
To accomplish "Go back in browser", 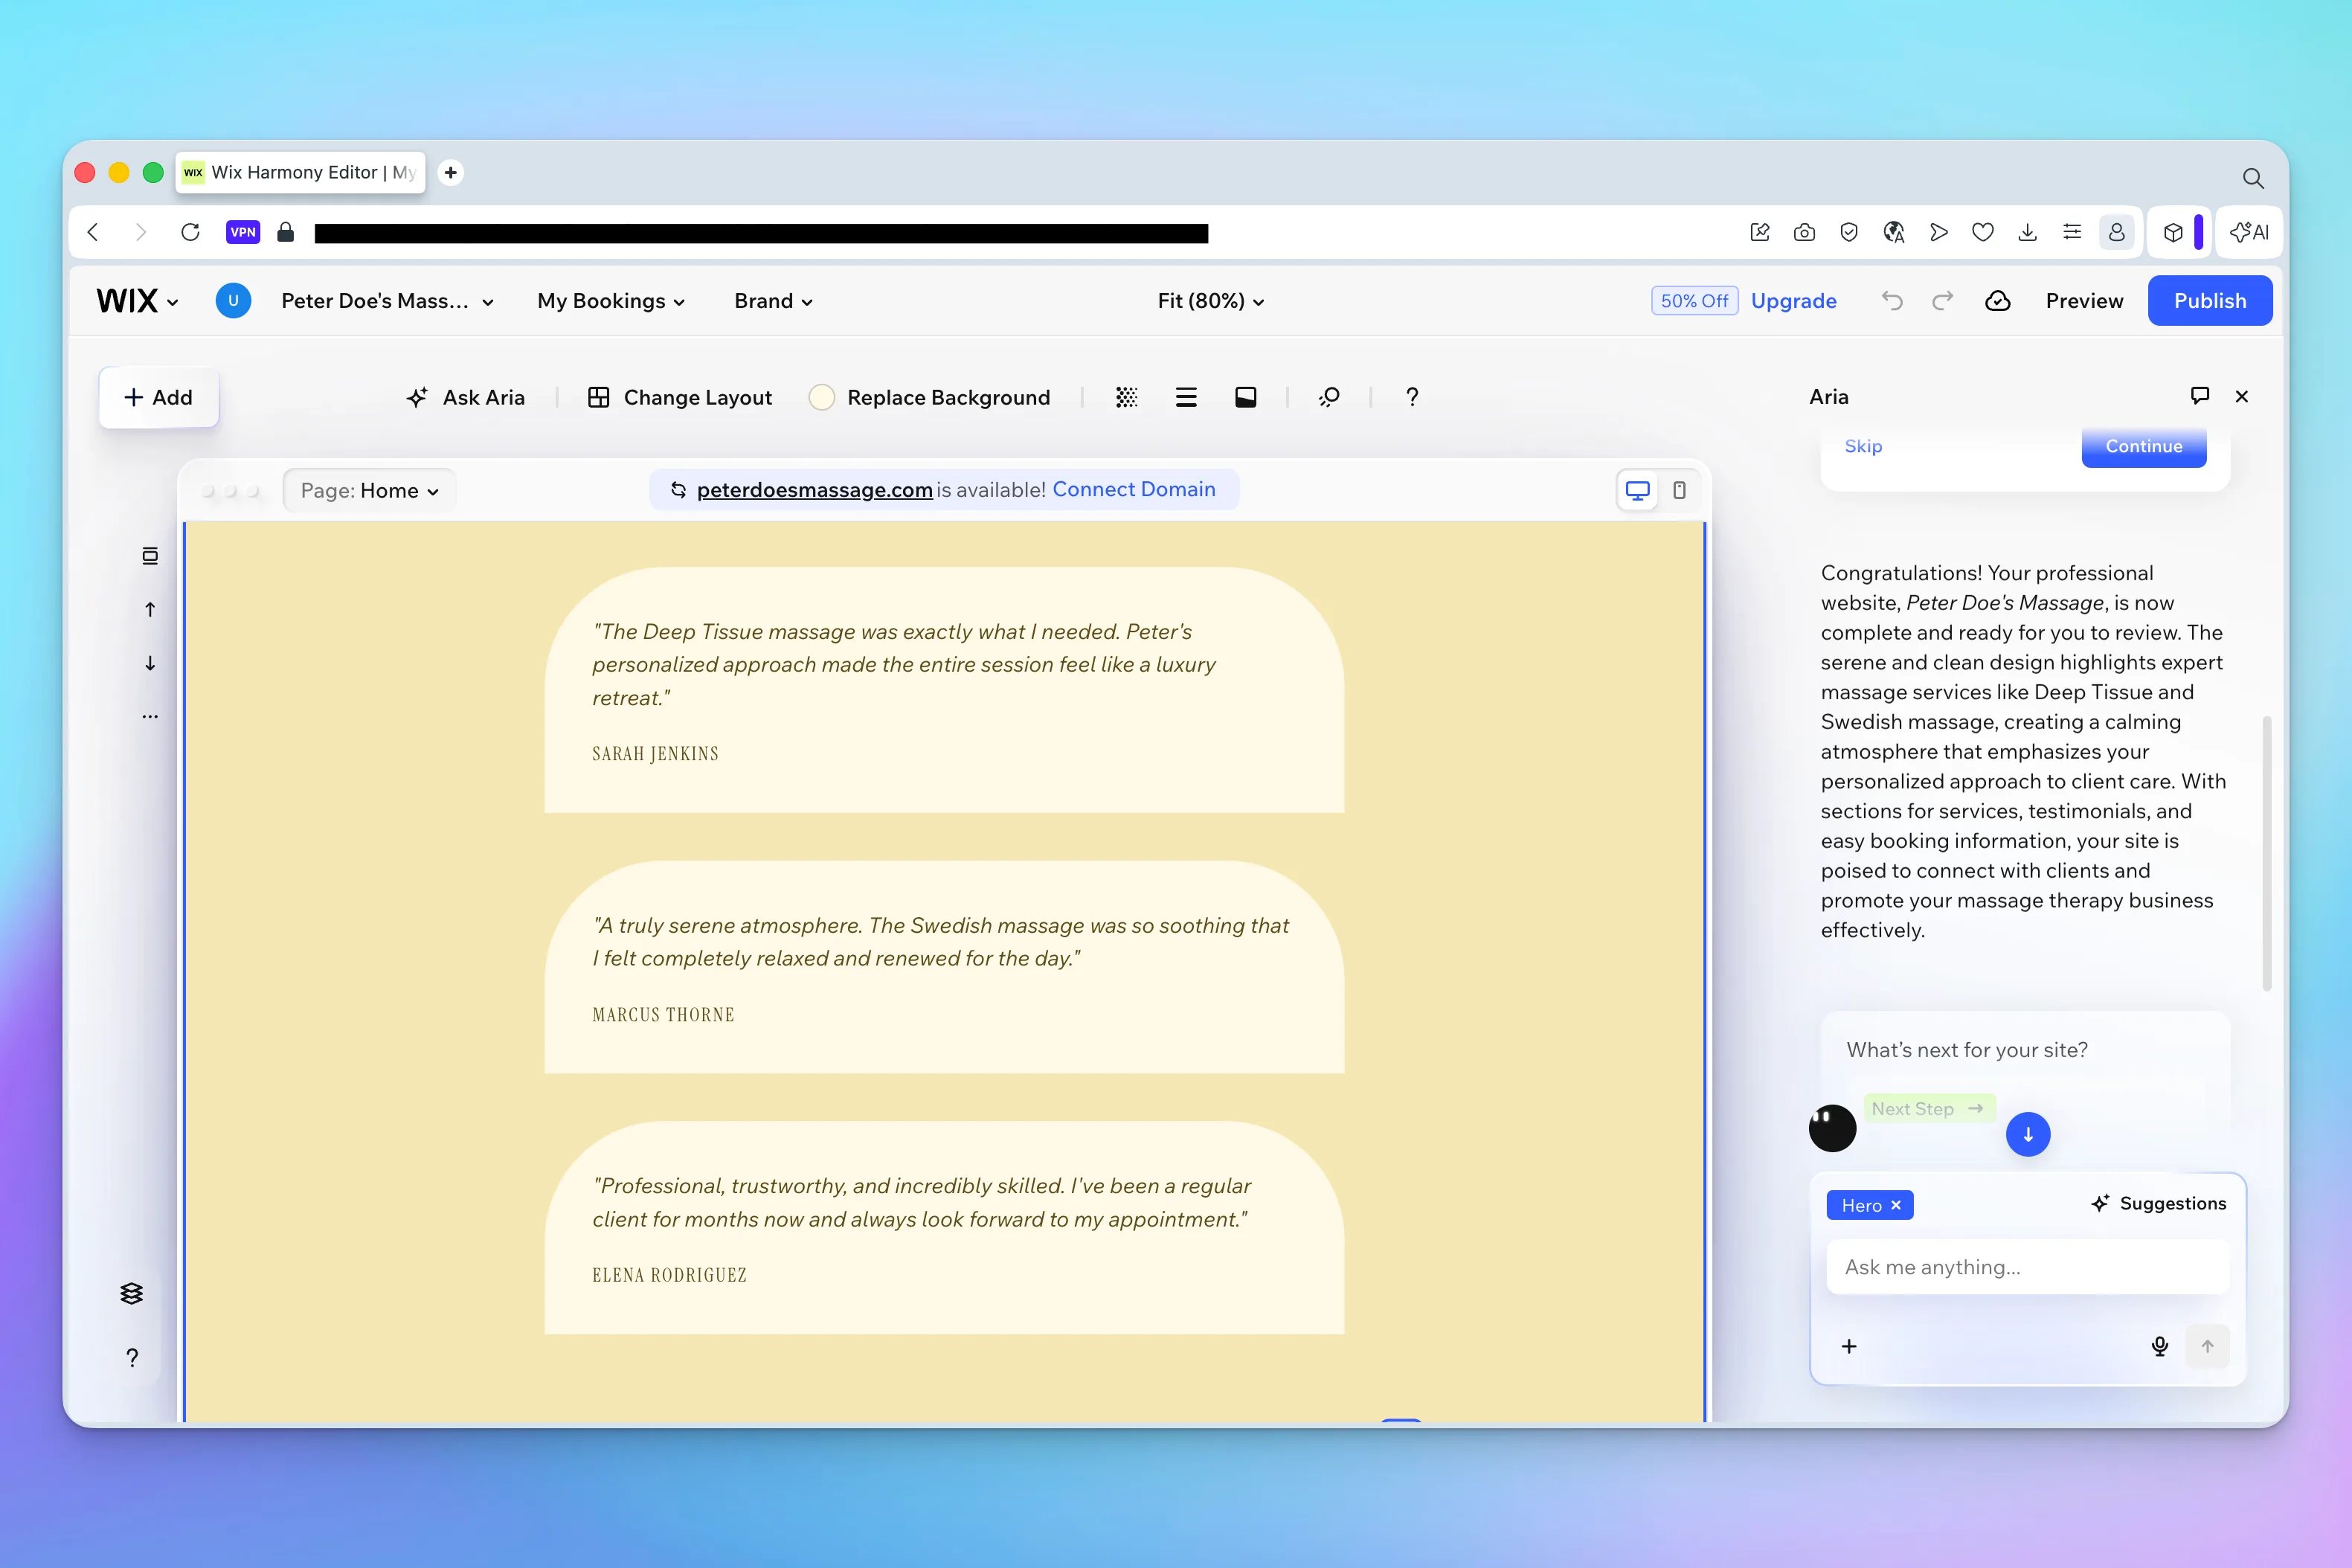I will [93, 232].
